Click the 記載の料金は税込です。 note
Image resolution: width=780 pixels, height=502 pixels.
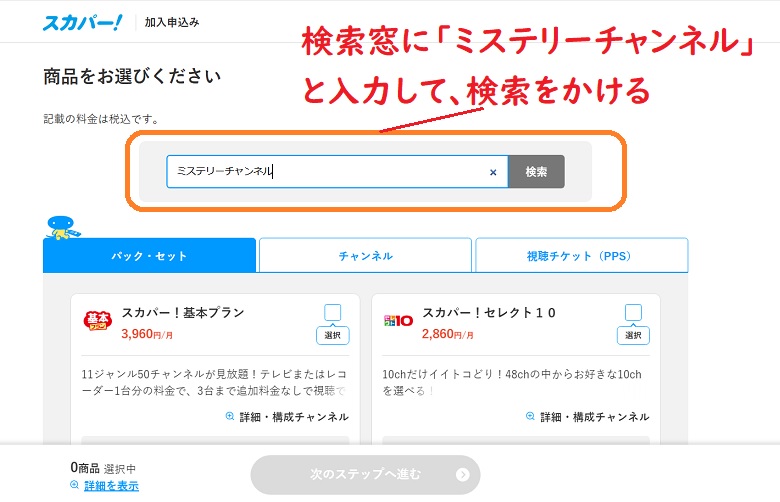(101, 119)
